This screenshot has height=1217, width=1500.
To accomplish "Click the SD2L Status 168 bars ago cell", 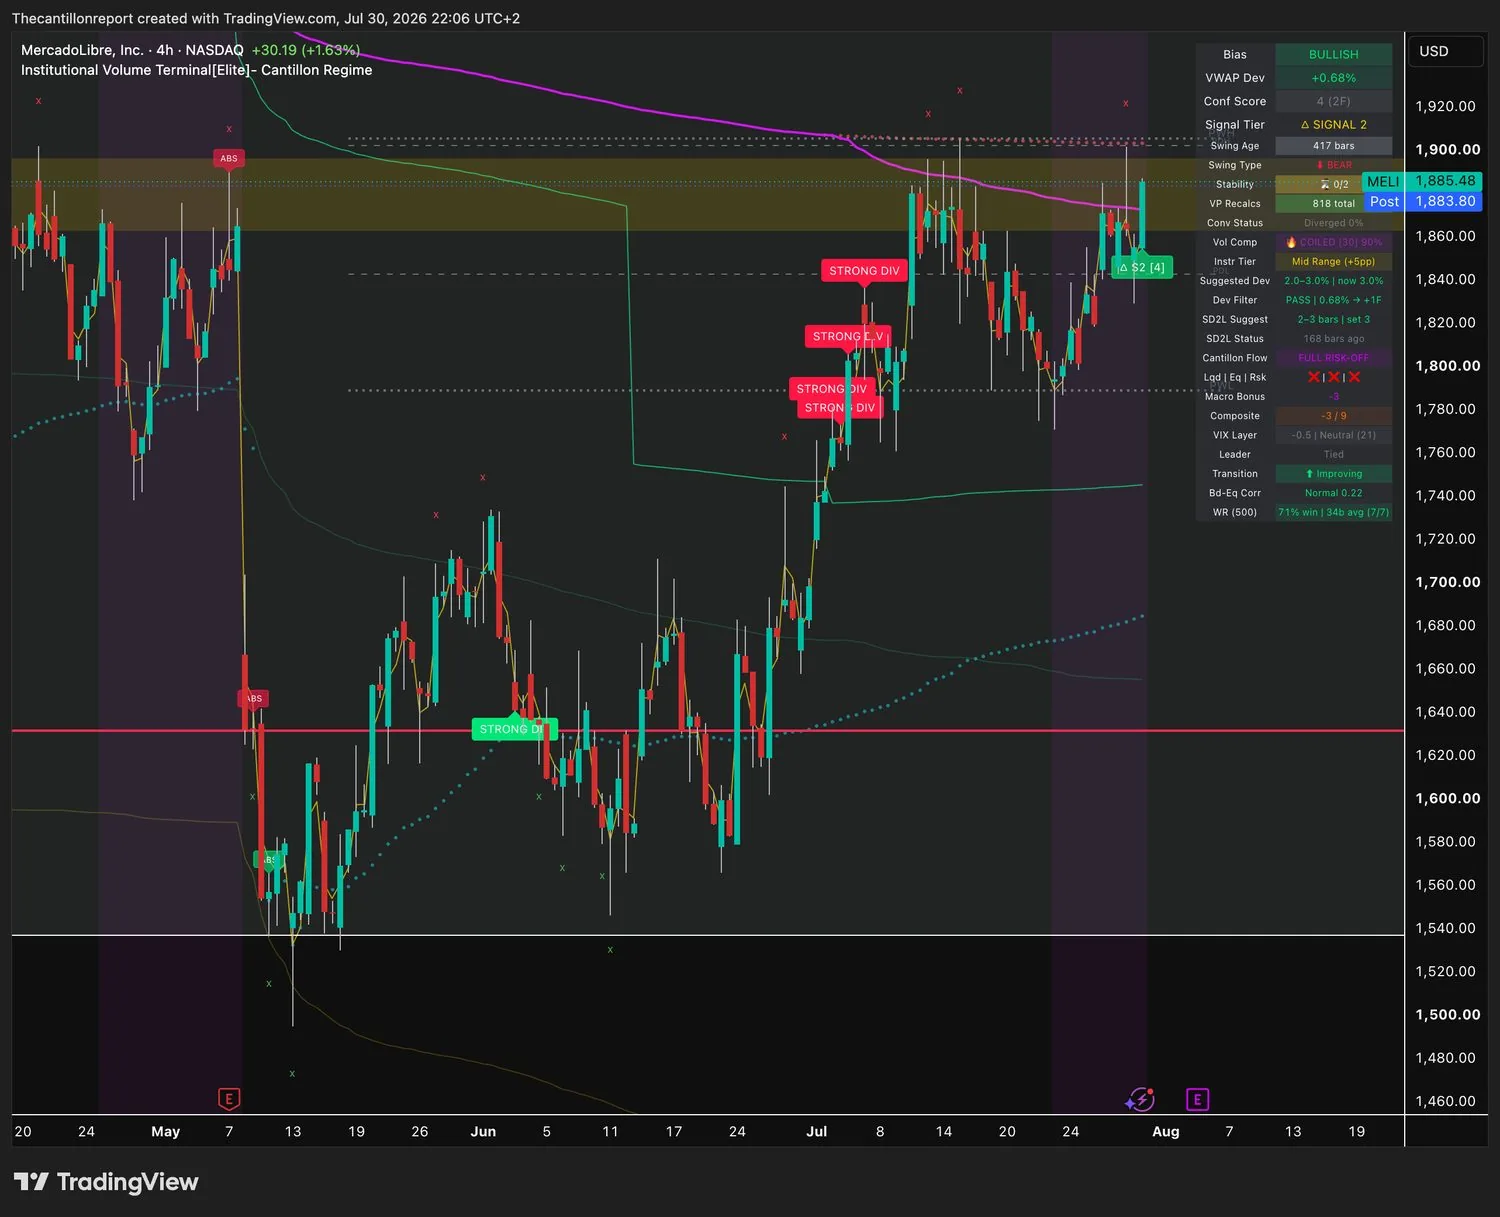I will click(x=1333, y=339).
